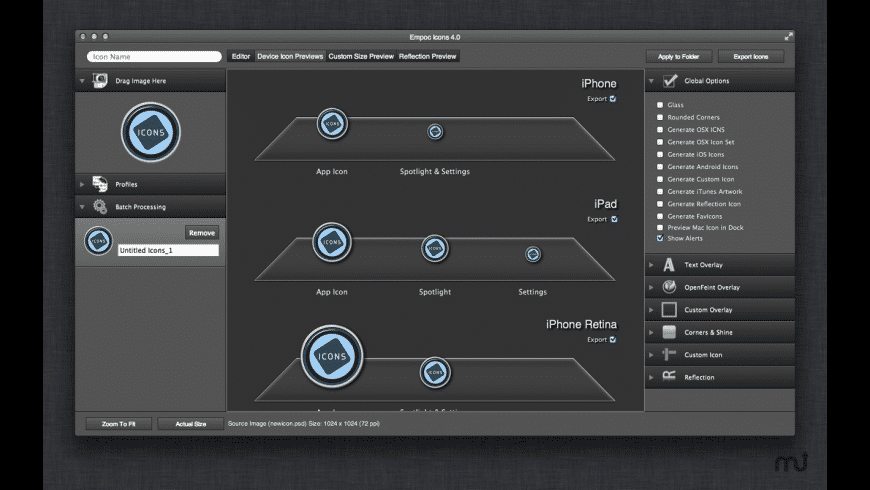This screenshot has height=490, width=870.
Task: Expand the Profiles section
Action: point(82,184)
